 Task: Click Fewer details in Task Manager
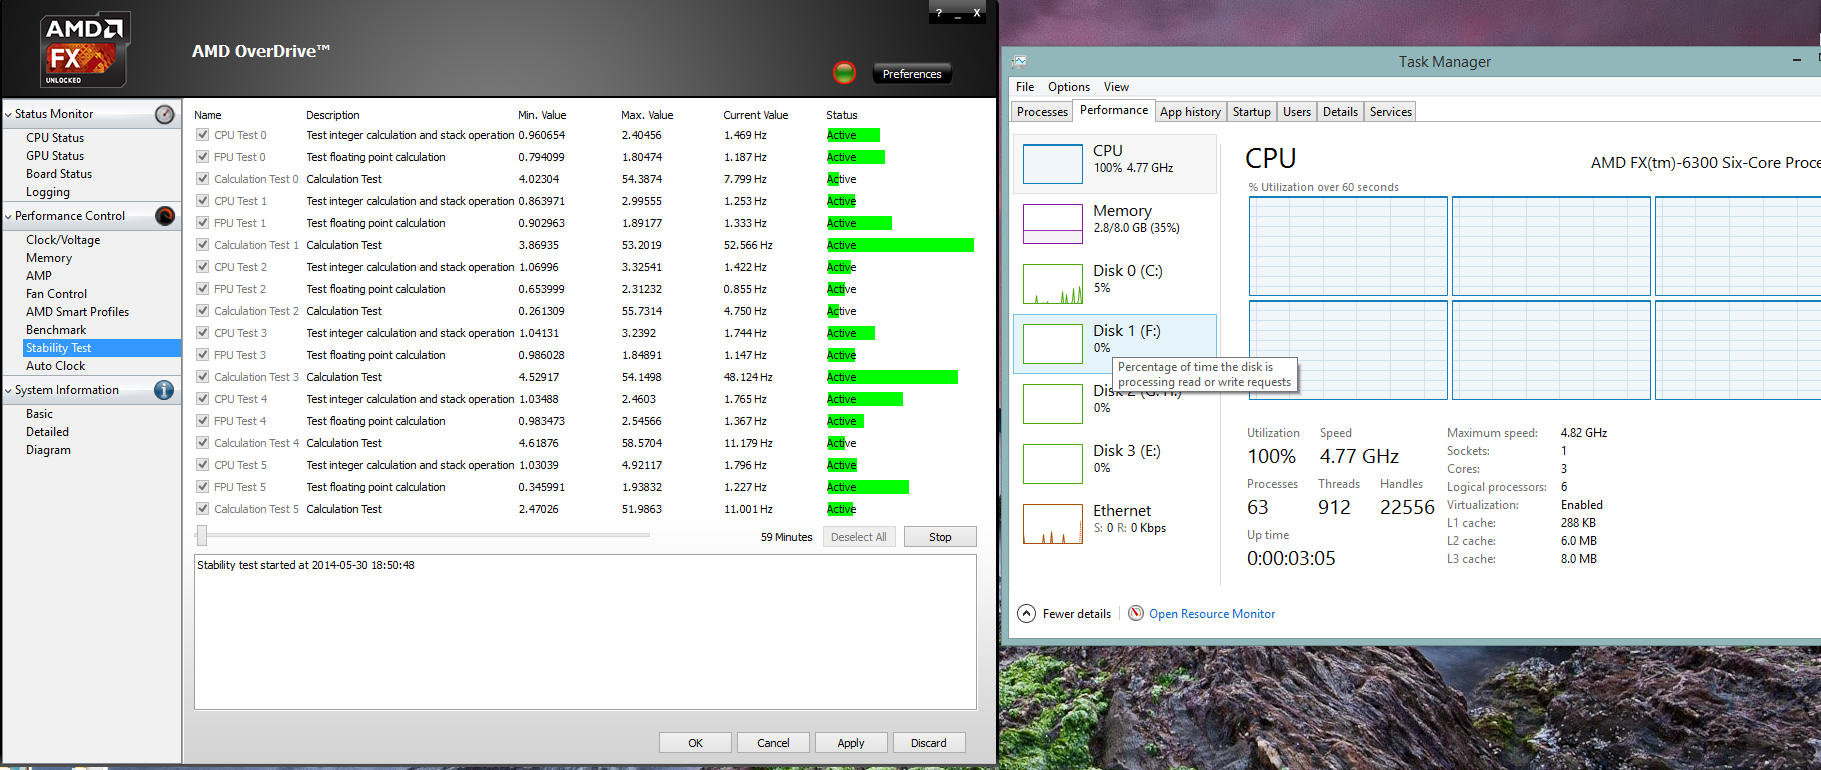[x=1077, y=614]
